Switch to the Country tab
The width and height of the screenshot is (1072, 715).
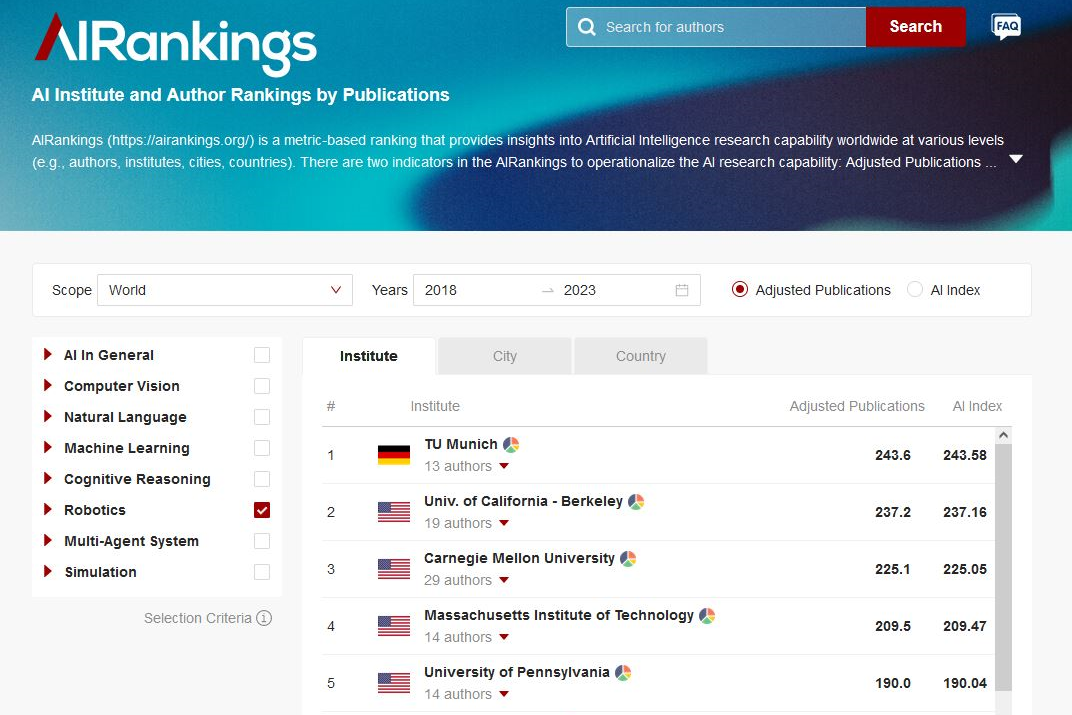(x=641, y=356)
